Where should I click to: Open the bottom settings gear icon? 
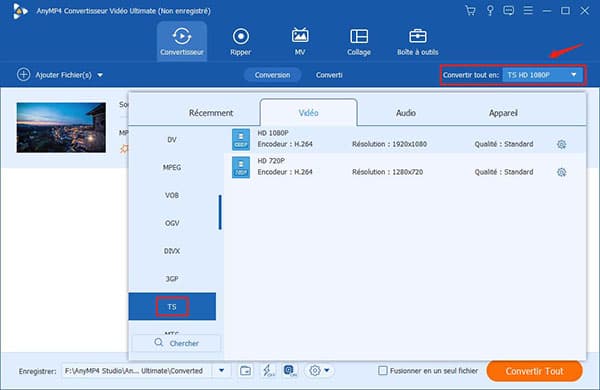pyautogui.click(x=315, y=370)
